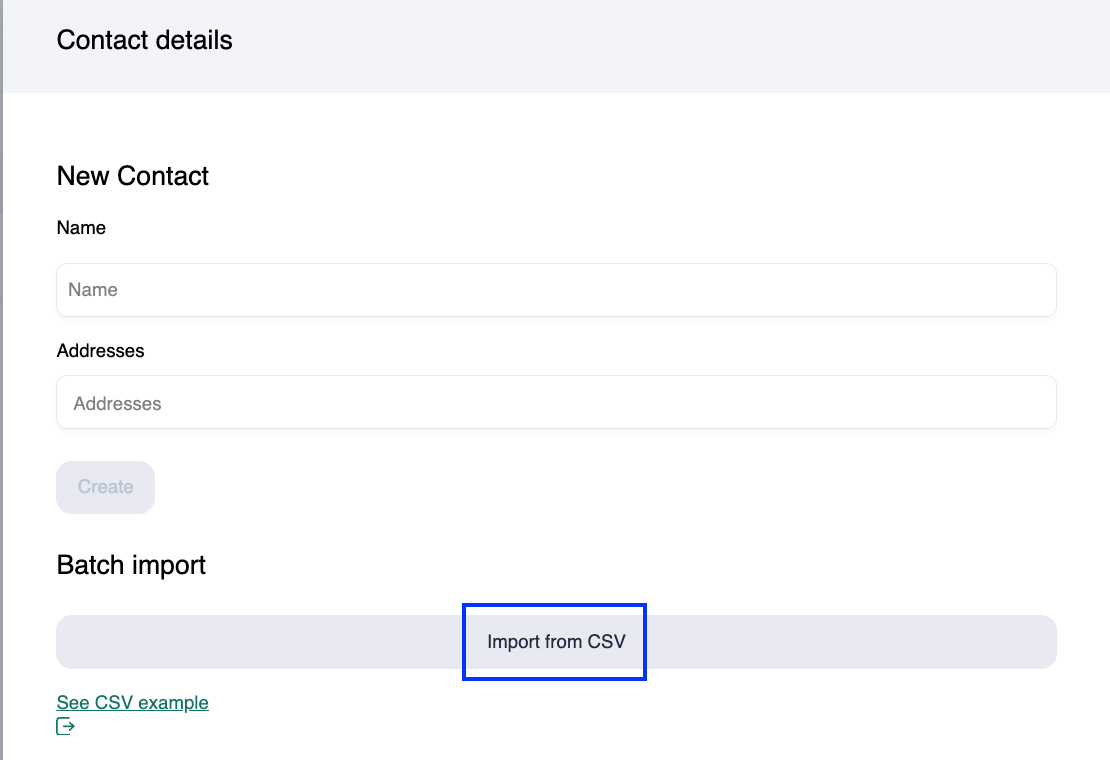Viewport: 1110px width, 760px height.
Task: Click the 'Addresses' placeholder text in the box
Action: (117, 404)
